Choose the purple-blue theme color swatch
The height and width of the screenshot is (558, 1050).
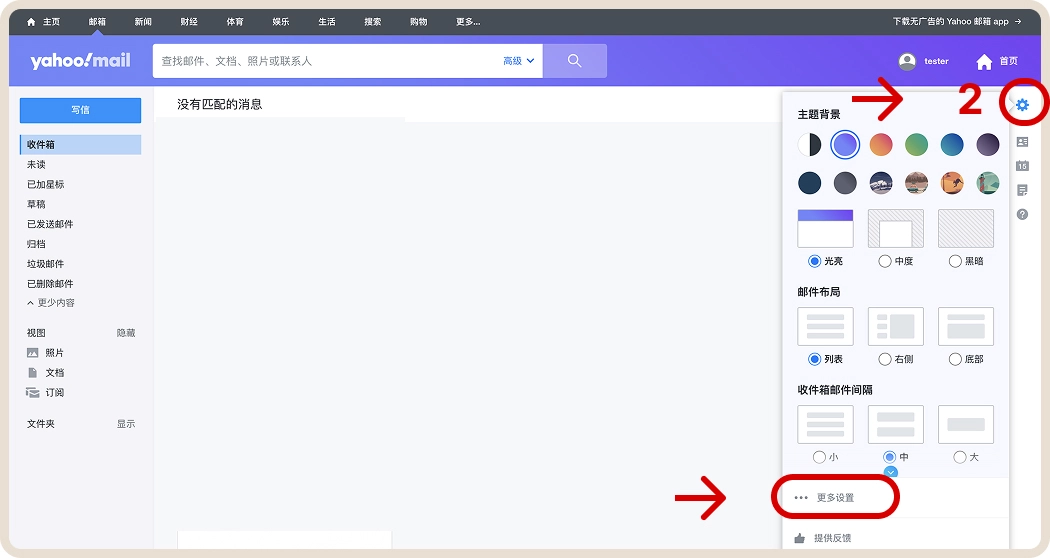(845, 144)
